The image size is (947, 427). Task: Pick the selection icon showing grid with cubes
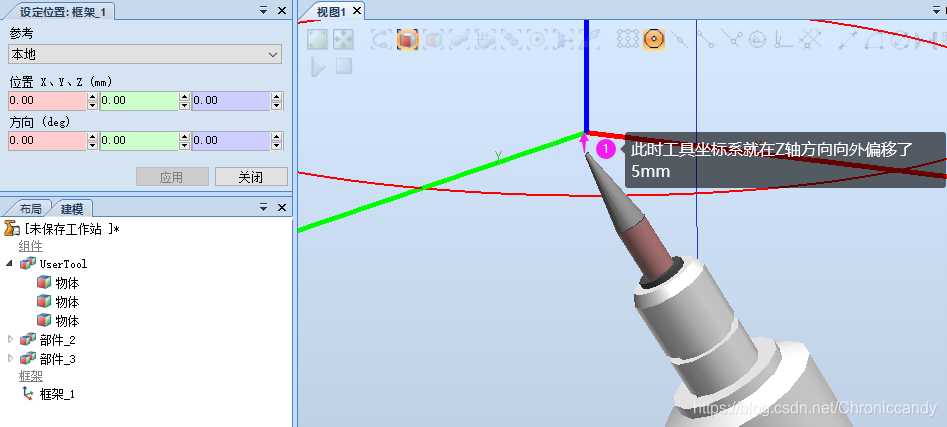[x=485, y=39]
